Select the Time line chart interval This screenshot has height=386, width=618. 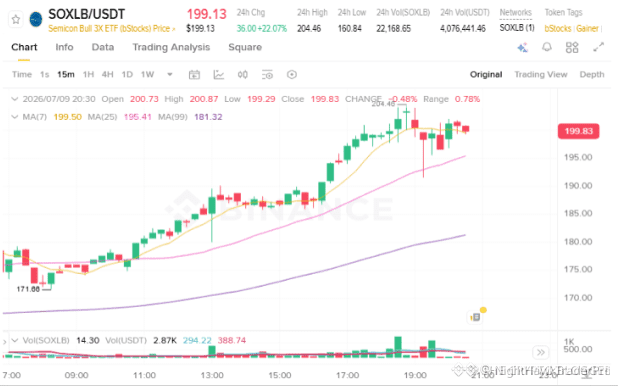[x=22, y=75]
